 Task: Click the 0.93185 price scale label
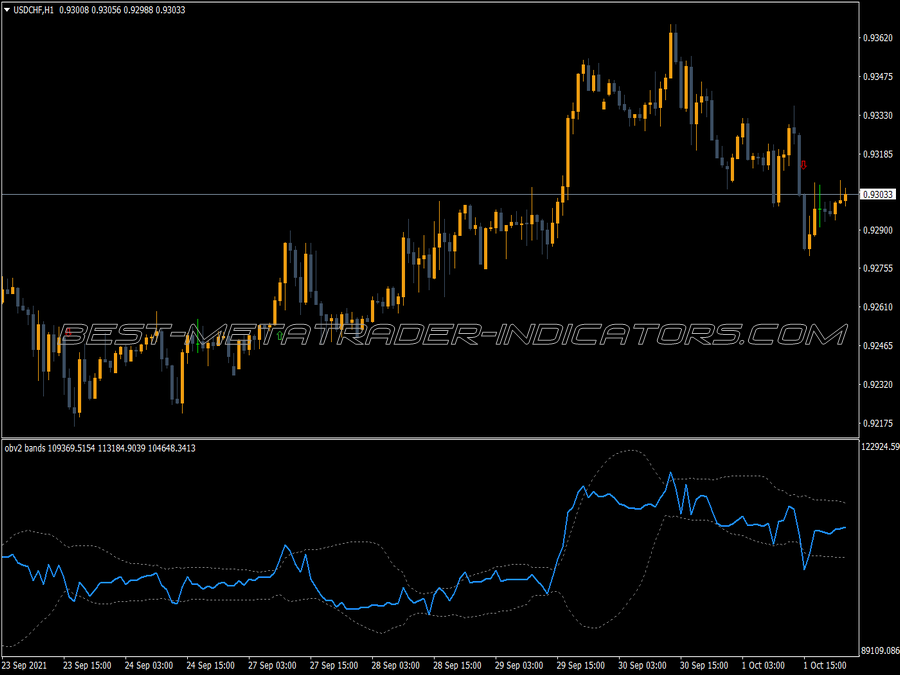(878, 154)
